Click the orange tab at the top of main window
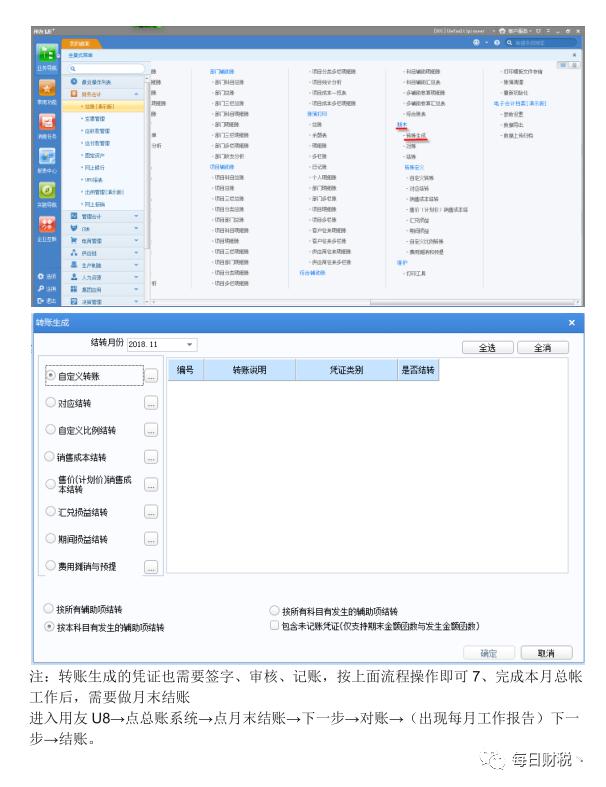This screenshot has width=606, height=787. pyautogui.click(x=81, y=44)
